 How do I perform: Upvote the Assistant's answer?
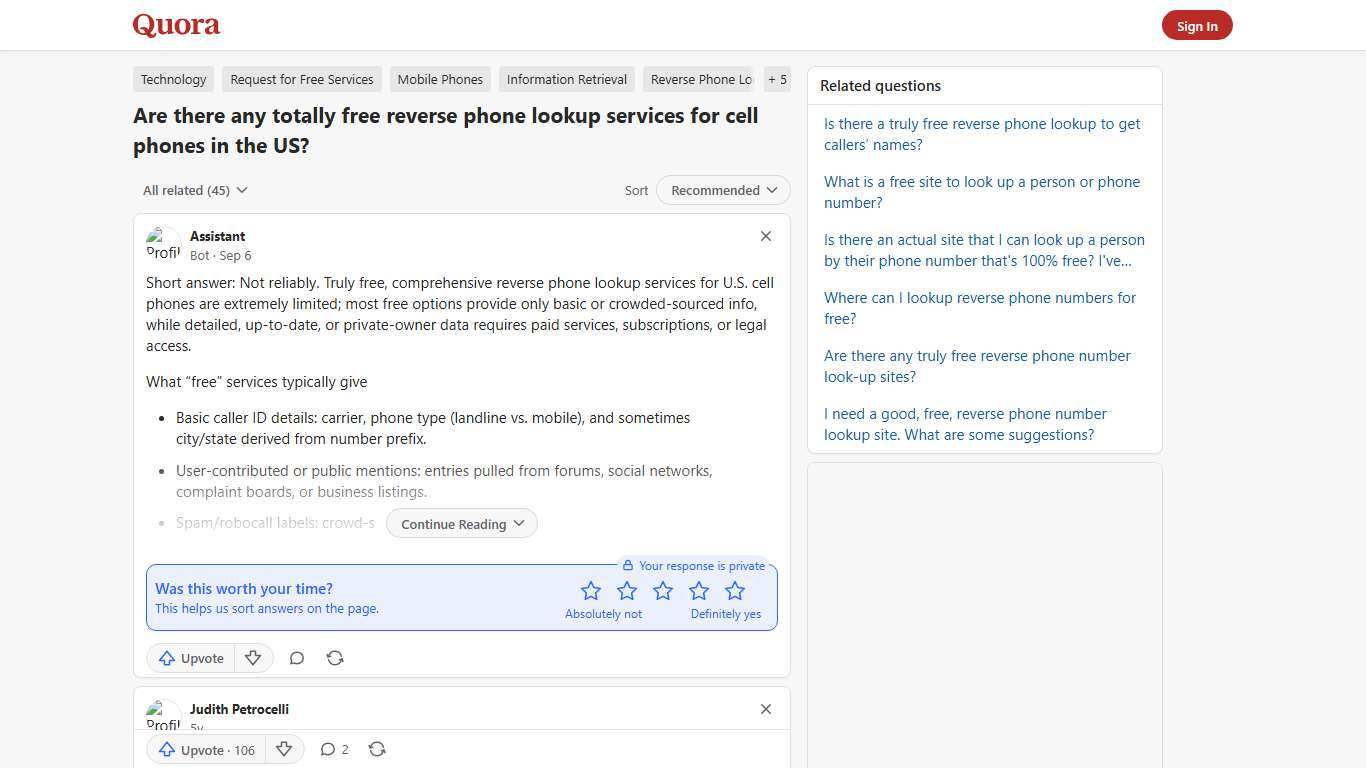190,658
